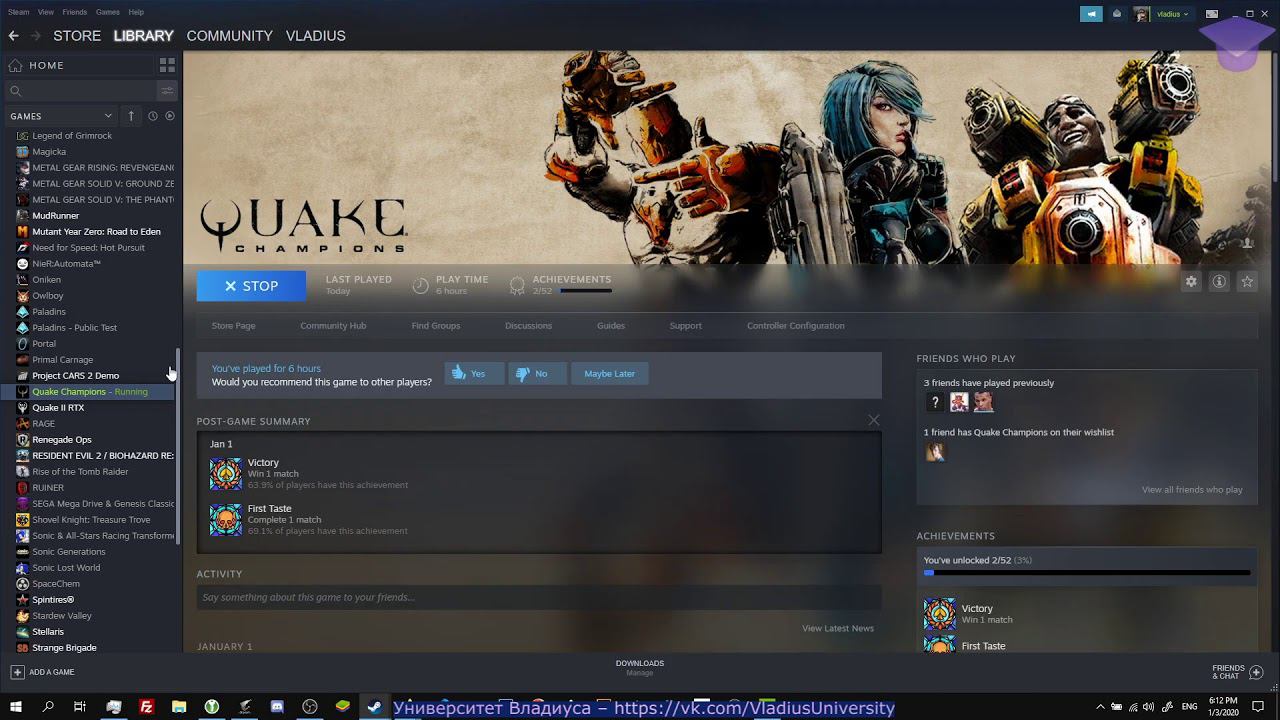Switch library to grid collections view icon

[x=167, y=65]
